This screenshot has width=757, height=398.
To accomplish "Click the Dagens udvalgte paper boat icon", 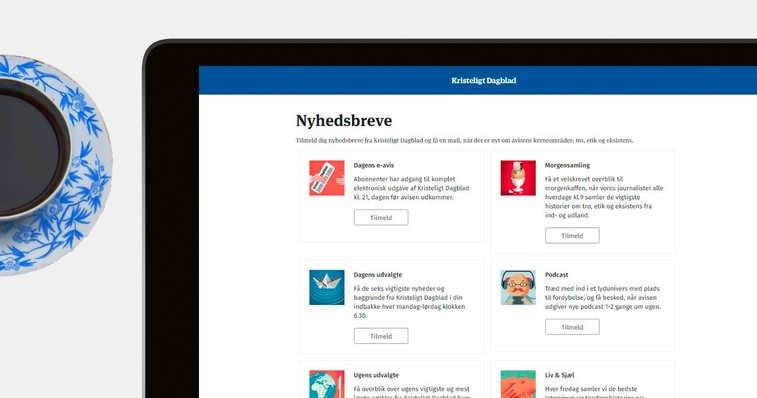I will 327,287.
